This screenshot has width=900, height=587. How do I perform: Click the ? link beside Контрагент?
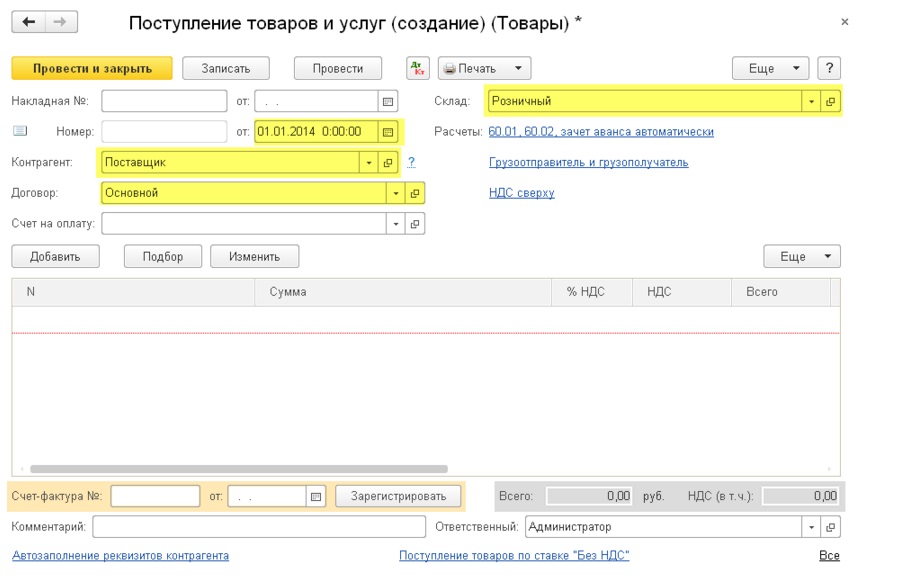pos(411,162)
